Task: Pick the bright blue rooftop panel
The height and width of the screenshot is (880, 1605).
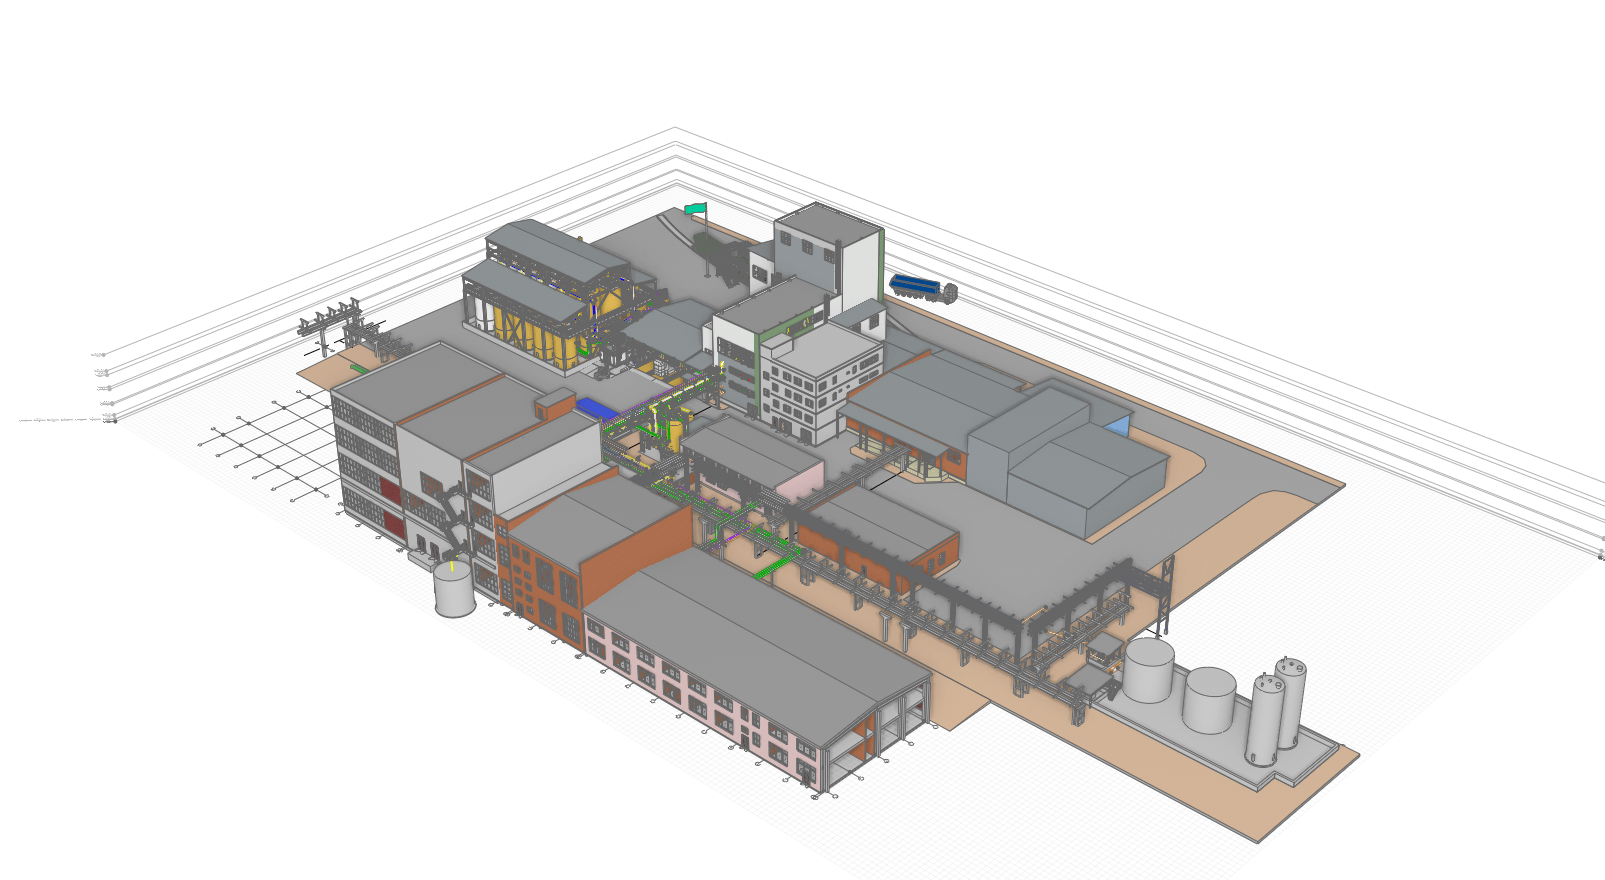Action: [598, 408]
